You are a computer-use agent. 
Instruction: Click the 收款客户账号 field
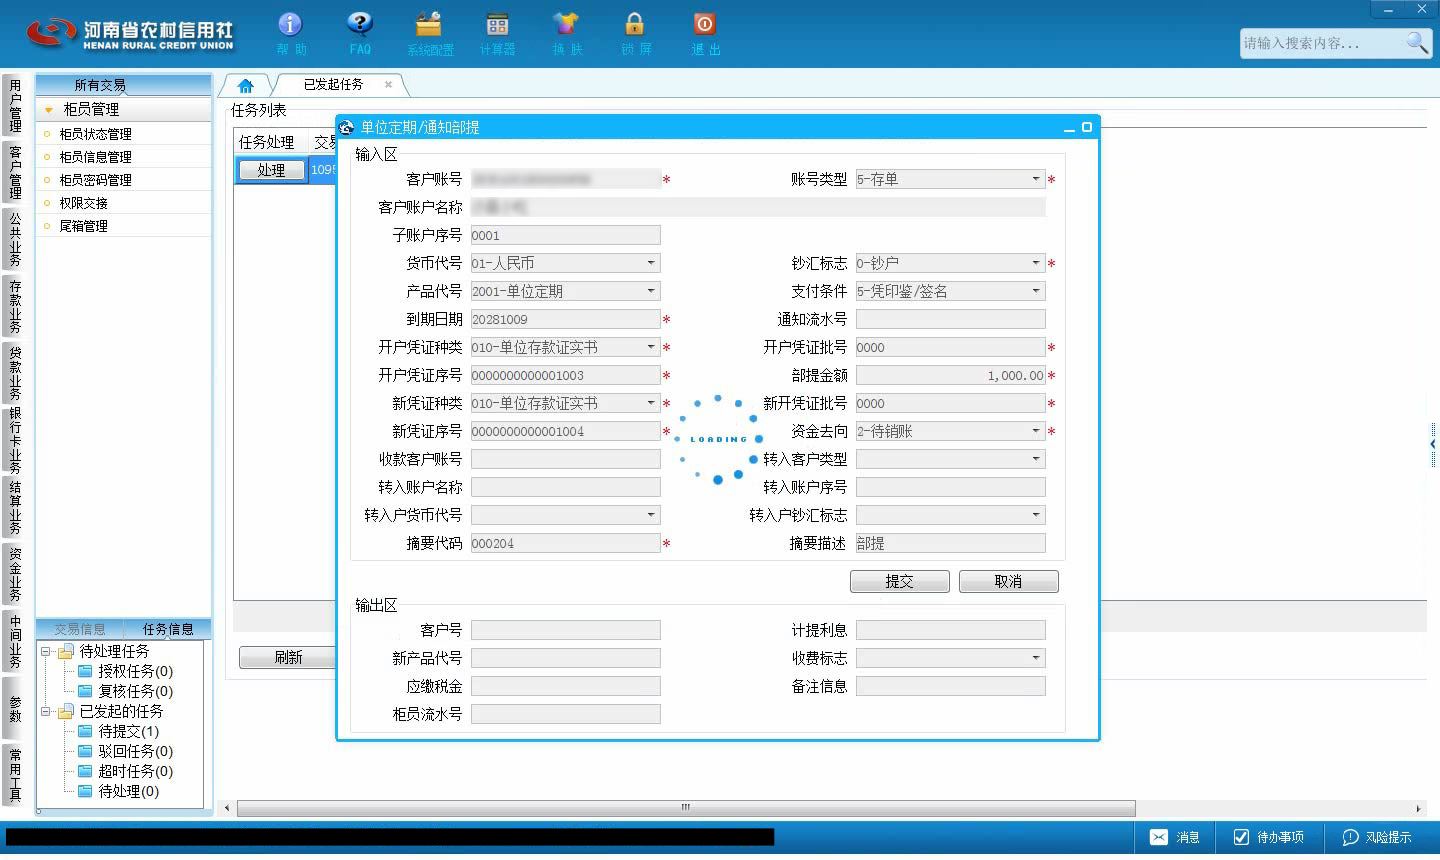coord(565,459)
